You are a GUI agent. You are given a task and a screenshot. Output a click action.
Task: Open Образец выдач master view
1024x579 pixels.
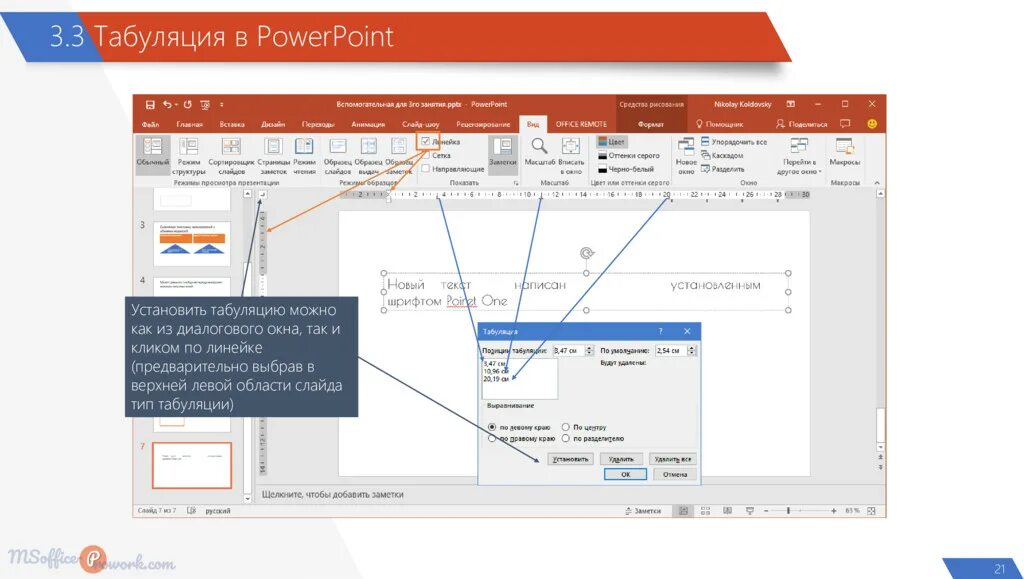[x=368, y=155]
